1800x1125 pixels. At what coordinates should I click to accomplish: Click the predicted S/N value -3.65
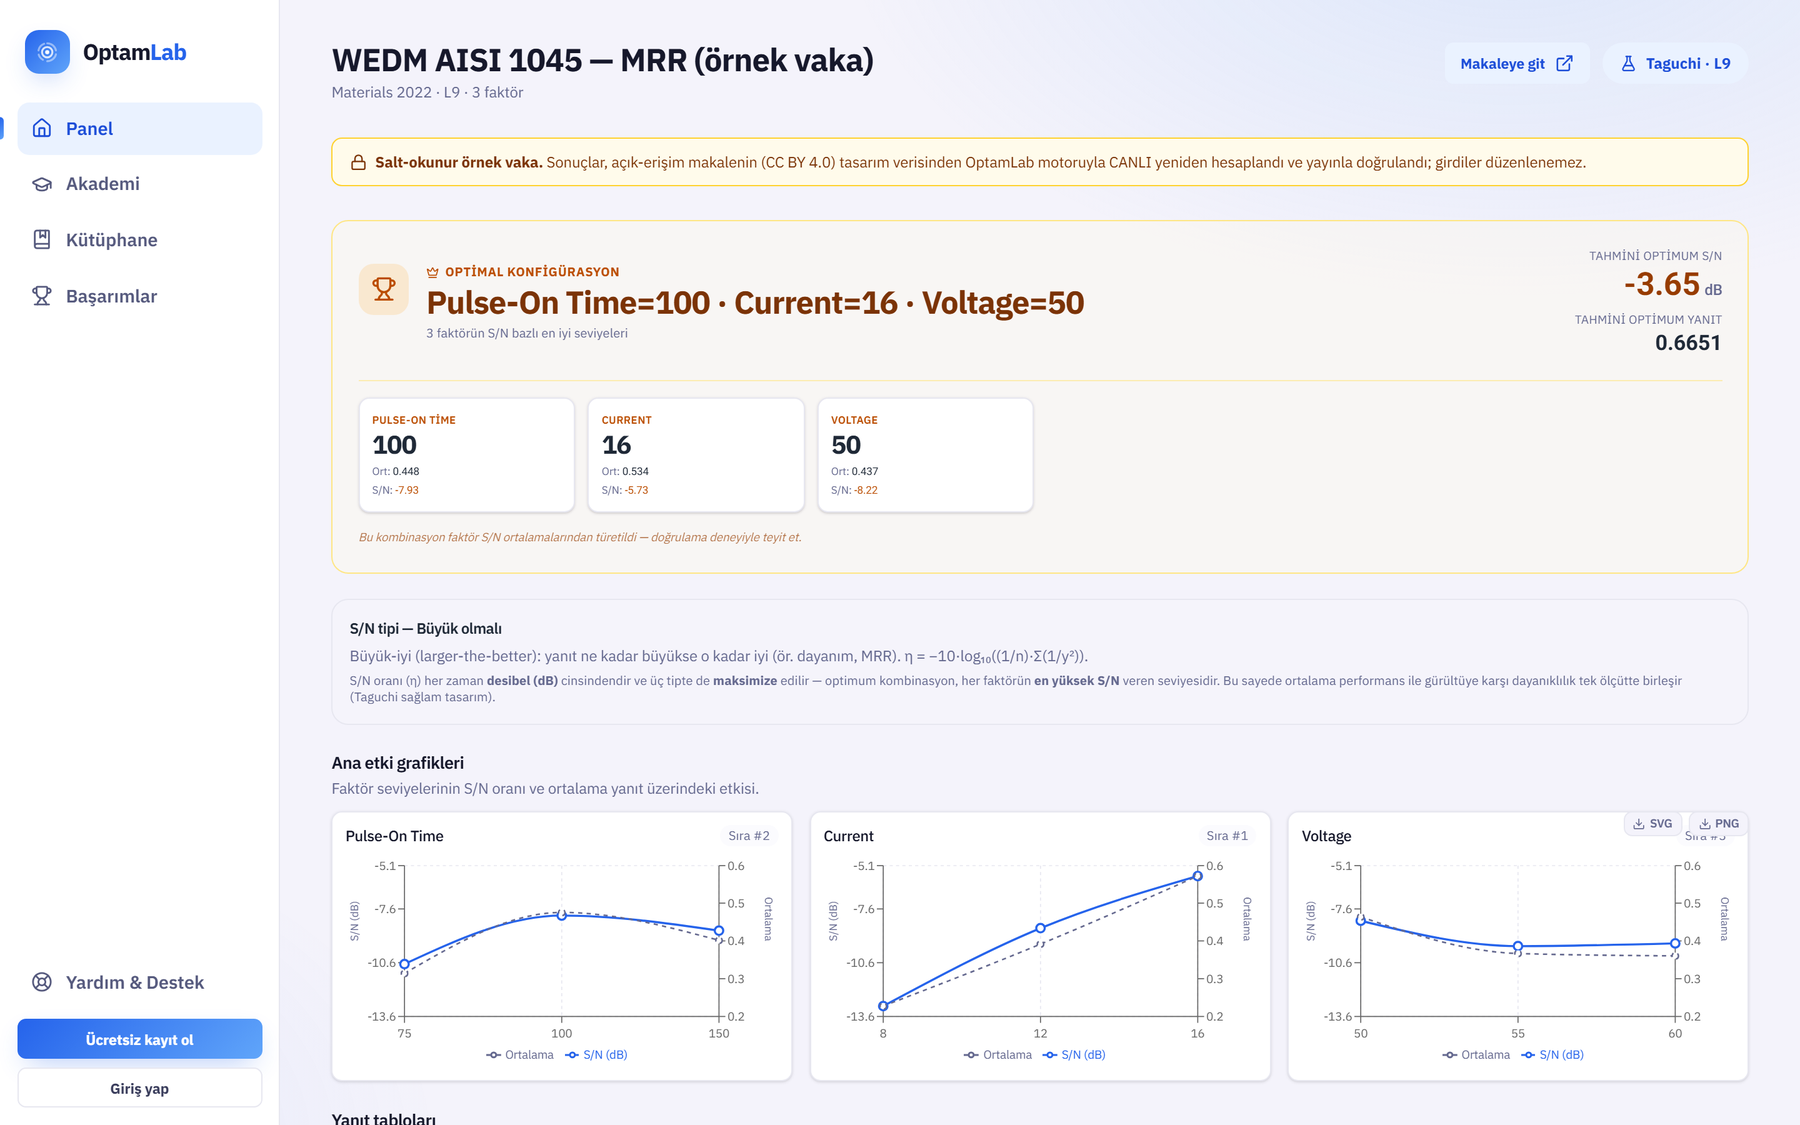[x=1661, y=284]
